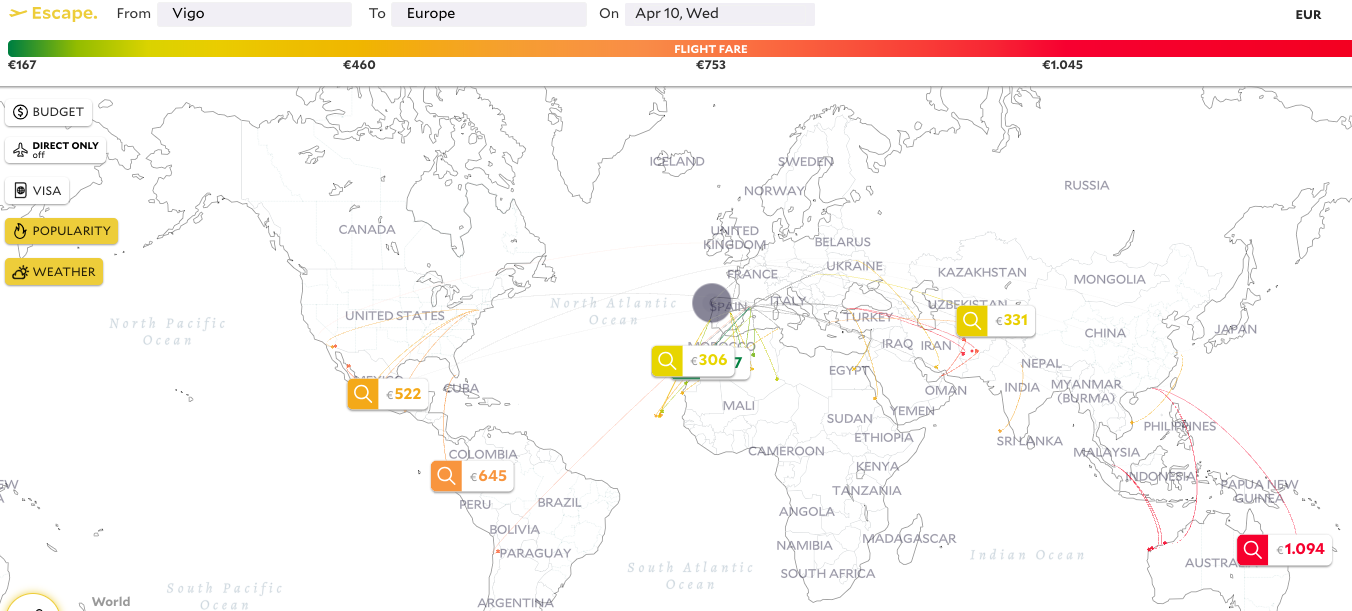Click the magnifier on the €645 fare tag
This screenshot has width=1352, height=611.
pos(446,476)
